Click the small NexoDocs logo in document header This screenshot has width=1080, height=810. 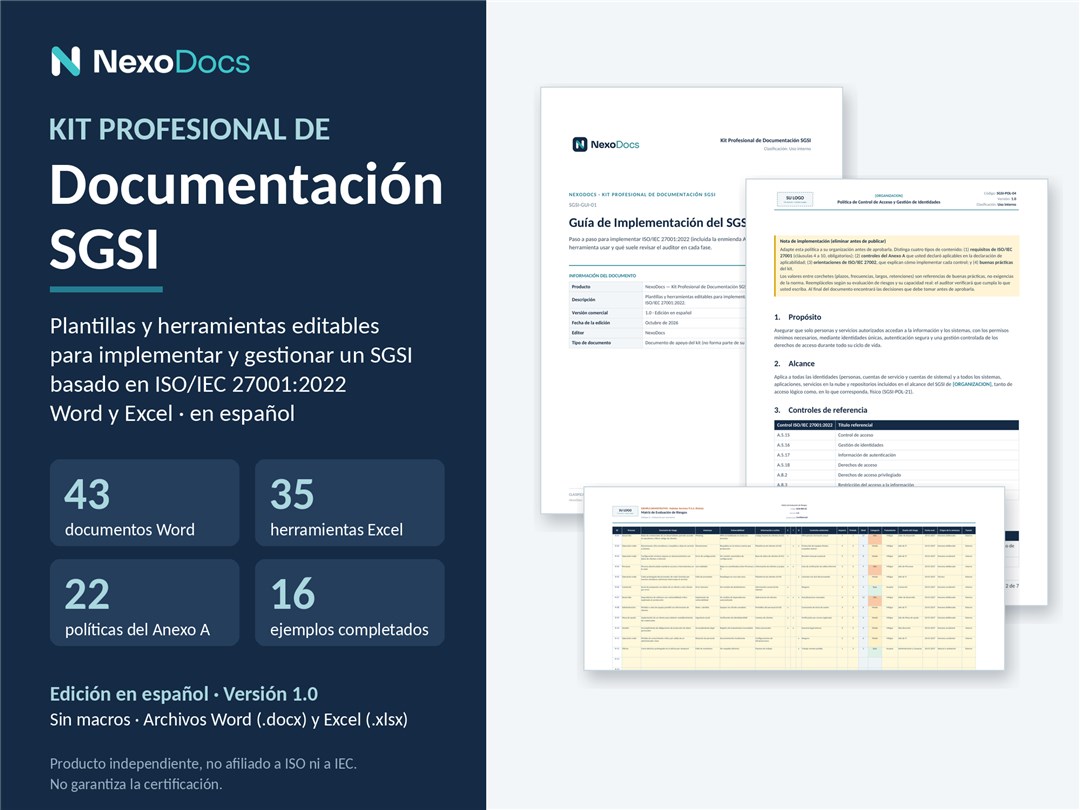tap(606, 144)
